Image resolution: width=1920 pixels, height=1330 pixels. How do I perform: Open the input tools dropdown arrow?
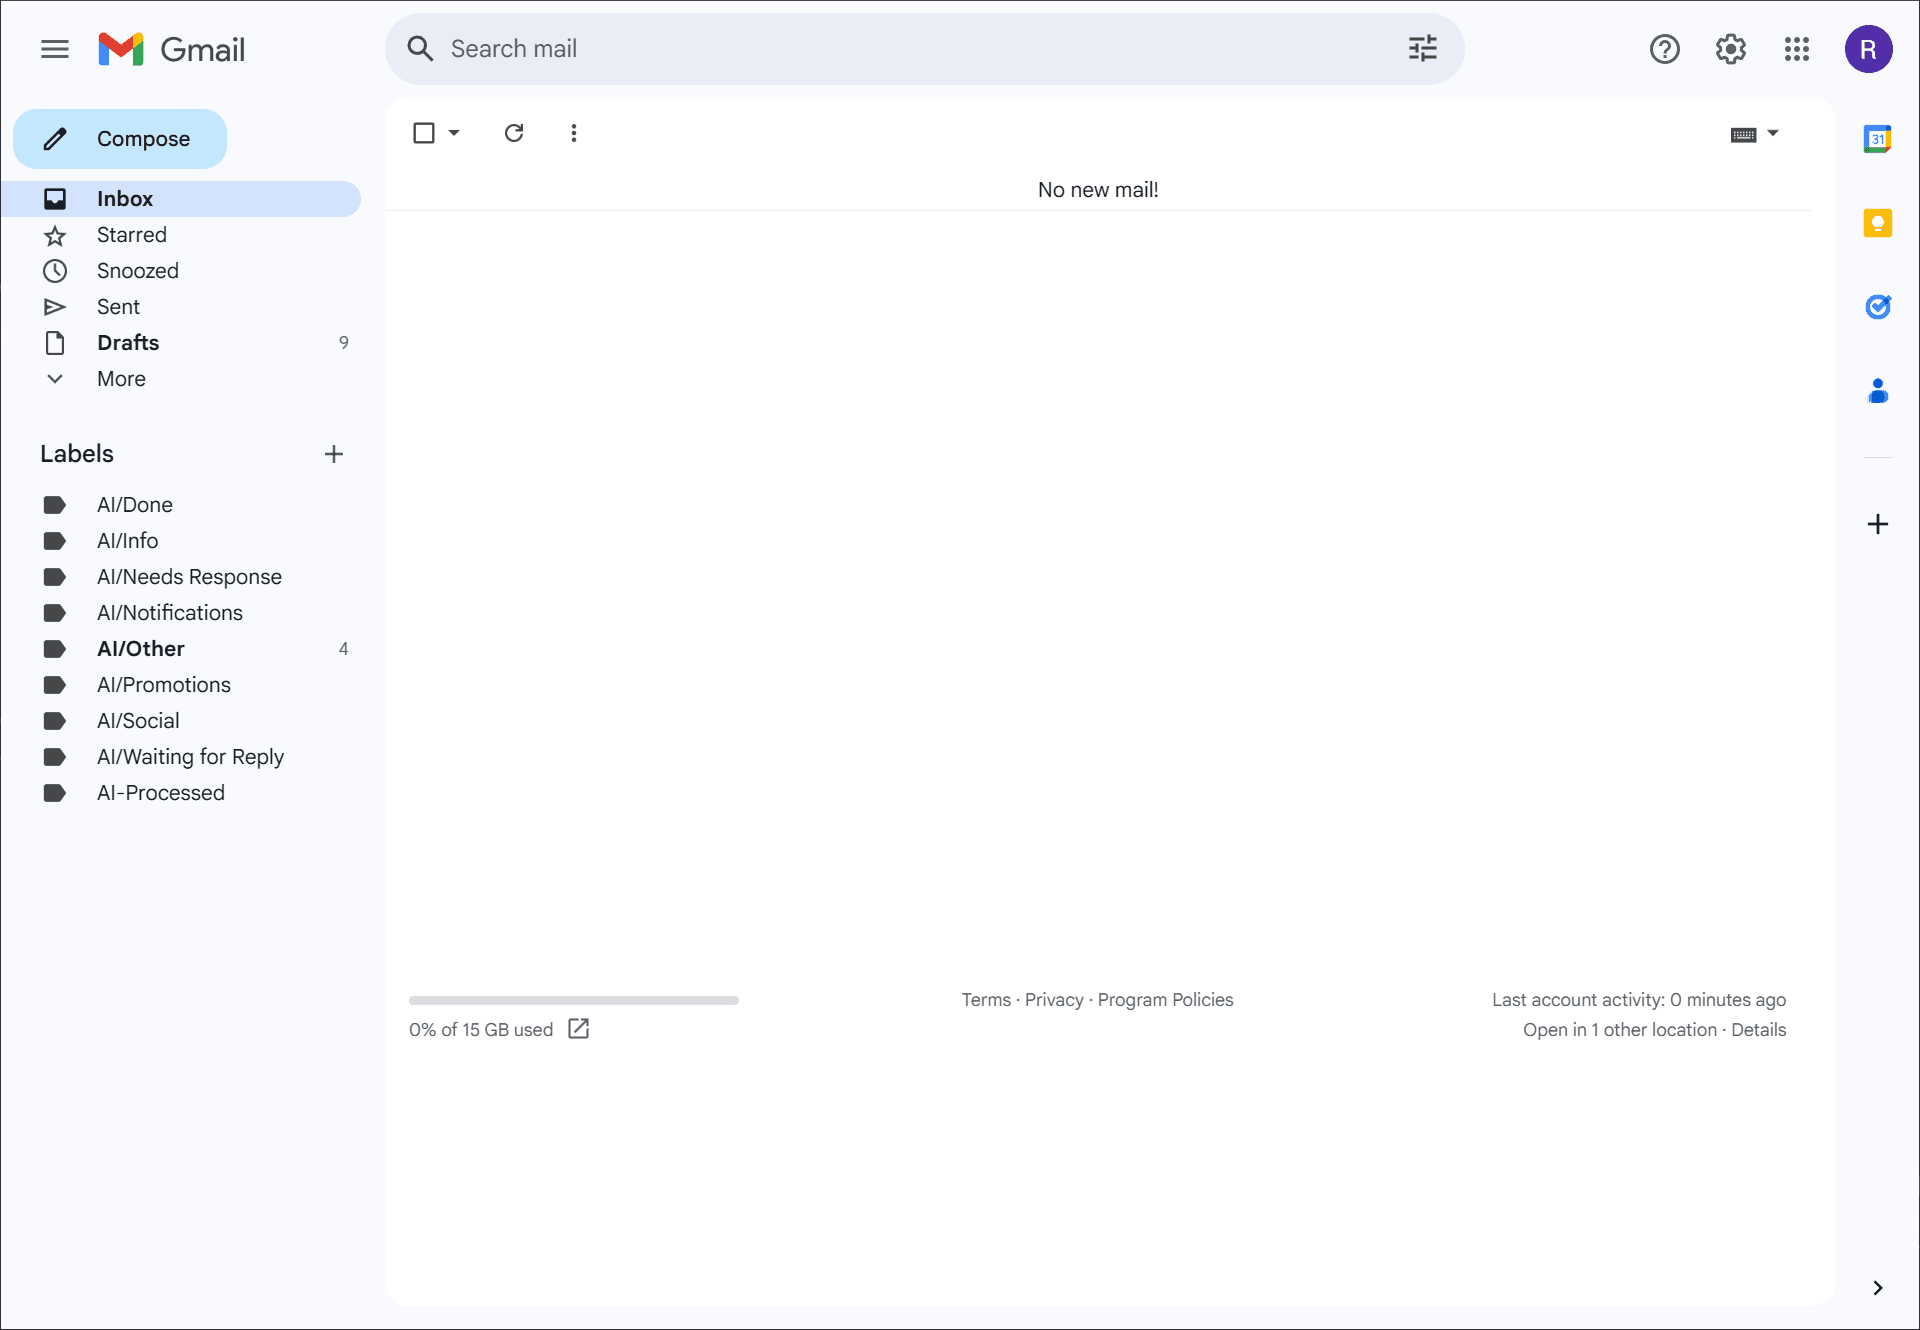[x=1772, y=133]
